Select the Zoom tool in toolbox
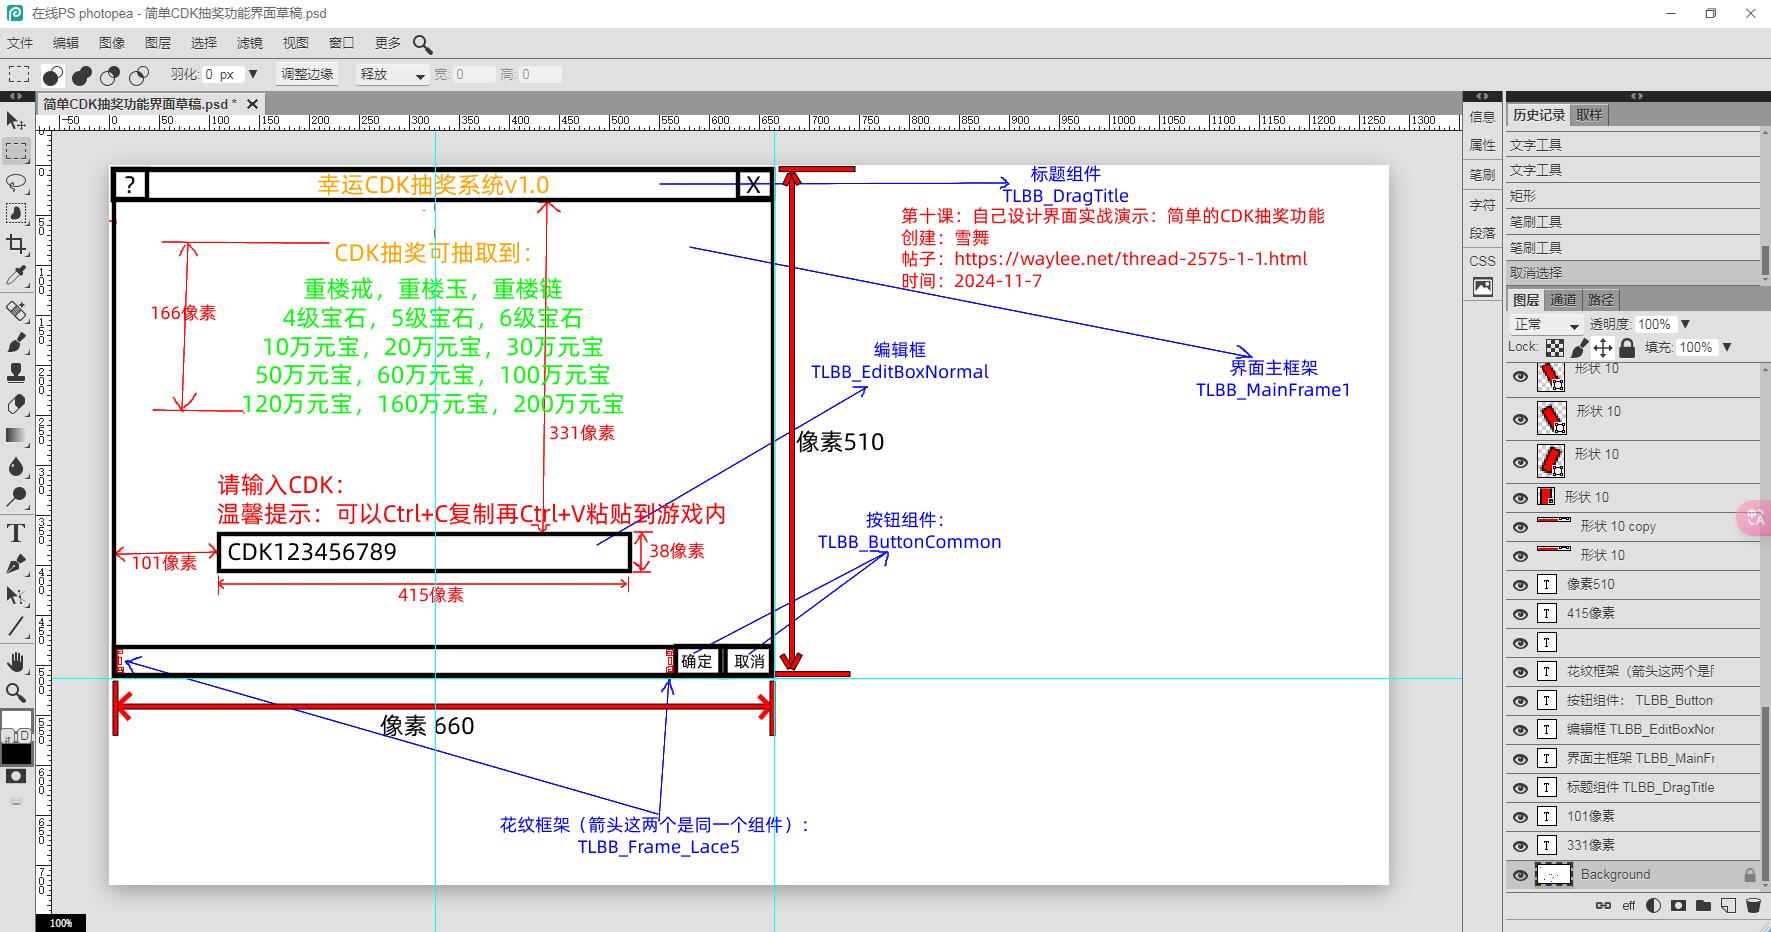1771x932 pixels. [16, 692]
